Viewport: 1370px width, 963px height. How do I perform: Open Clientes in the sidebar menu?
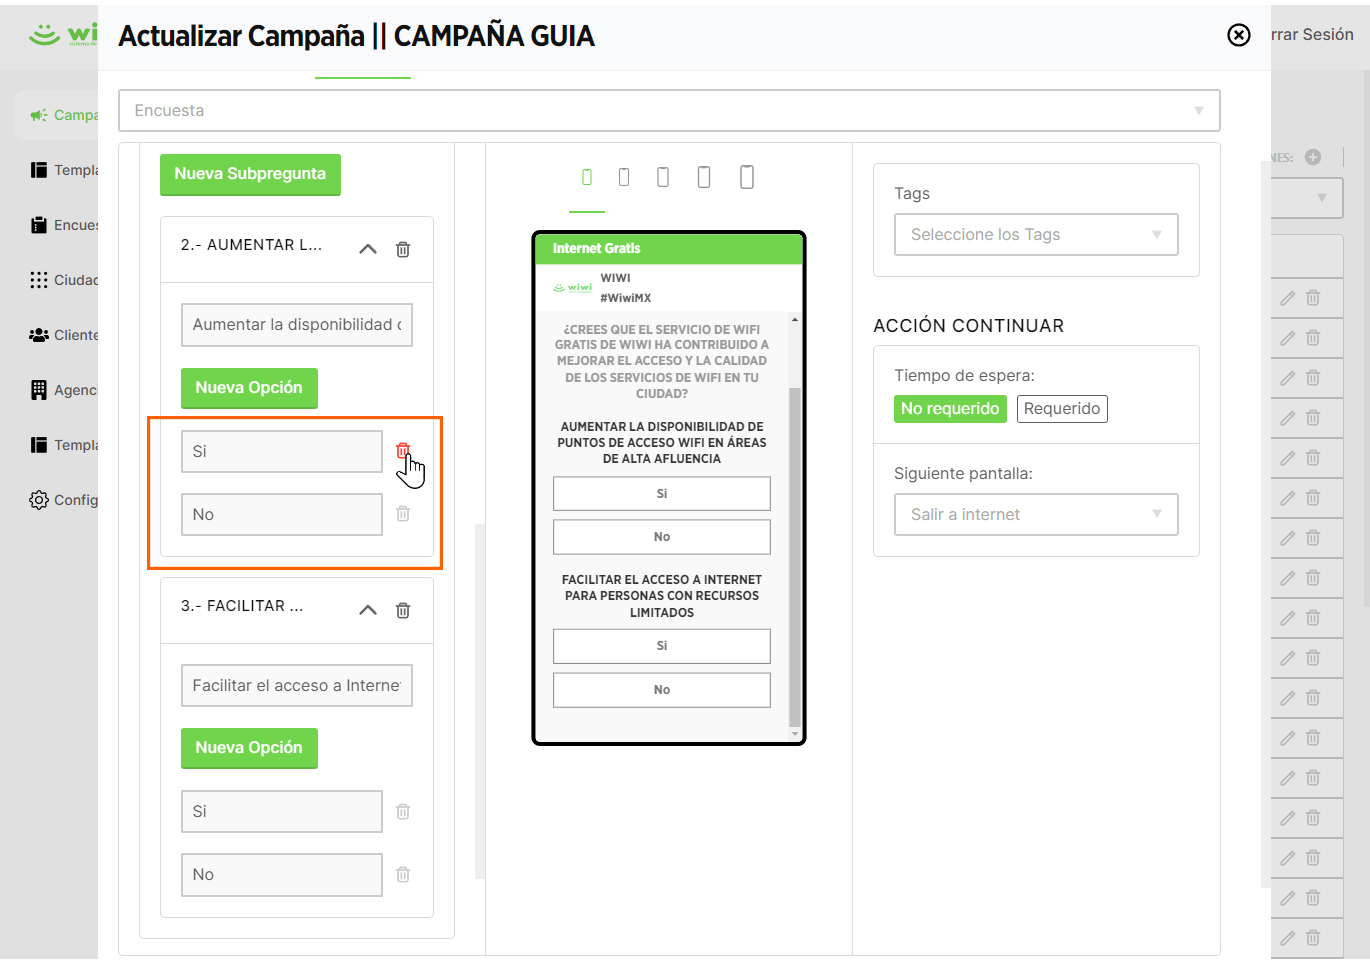63,335
